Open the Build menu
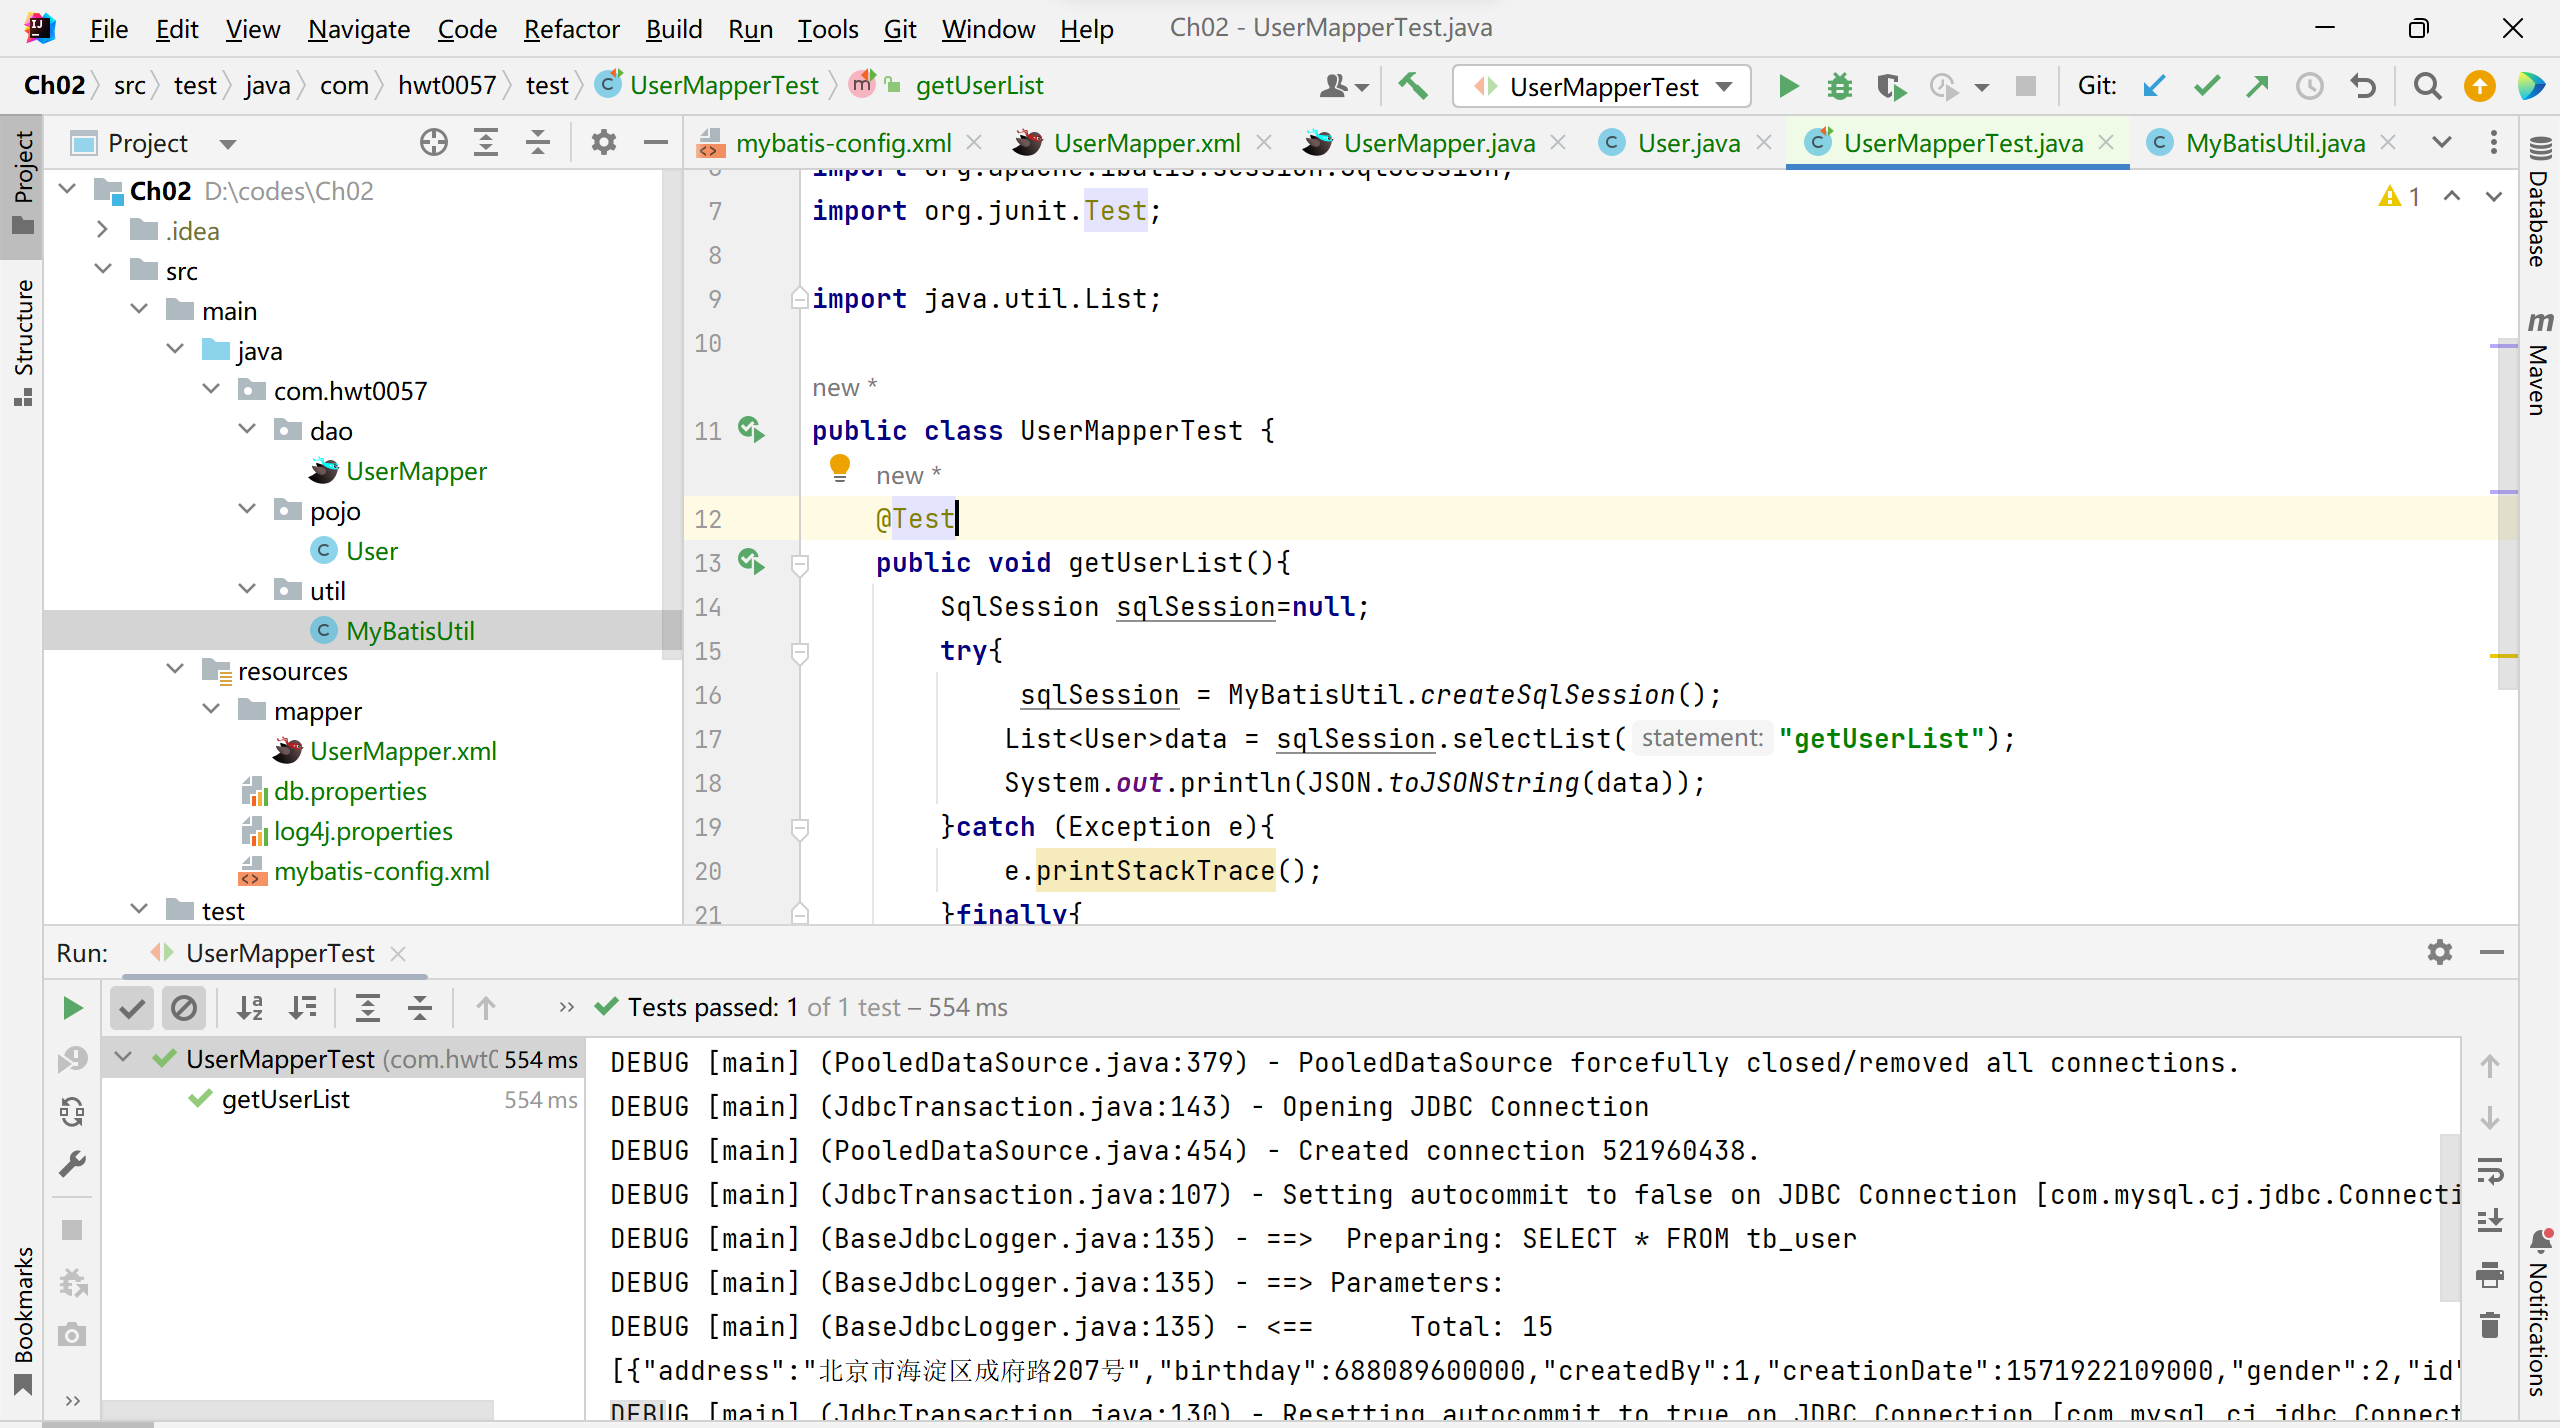This screenshot has width=2560, height=1428. click(674, 29)
